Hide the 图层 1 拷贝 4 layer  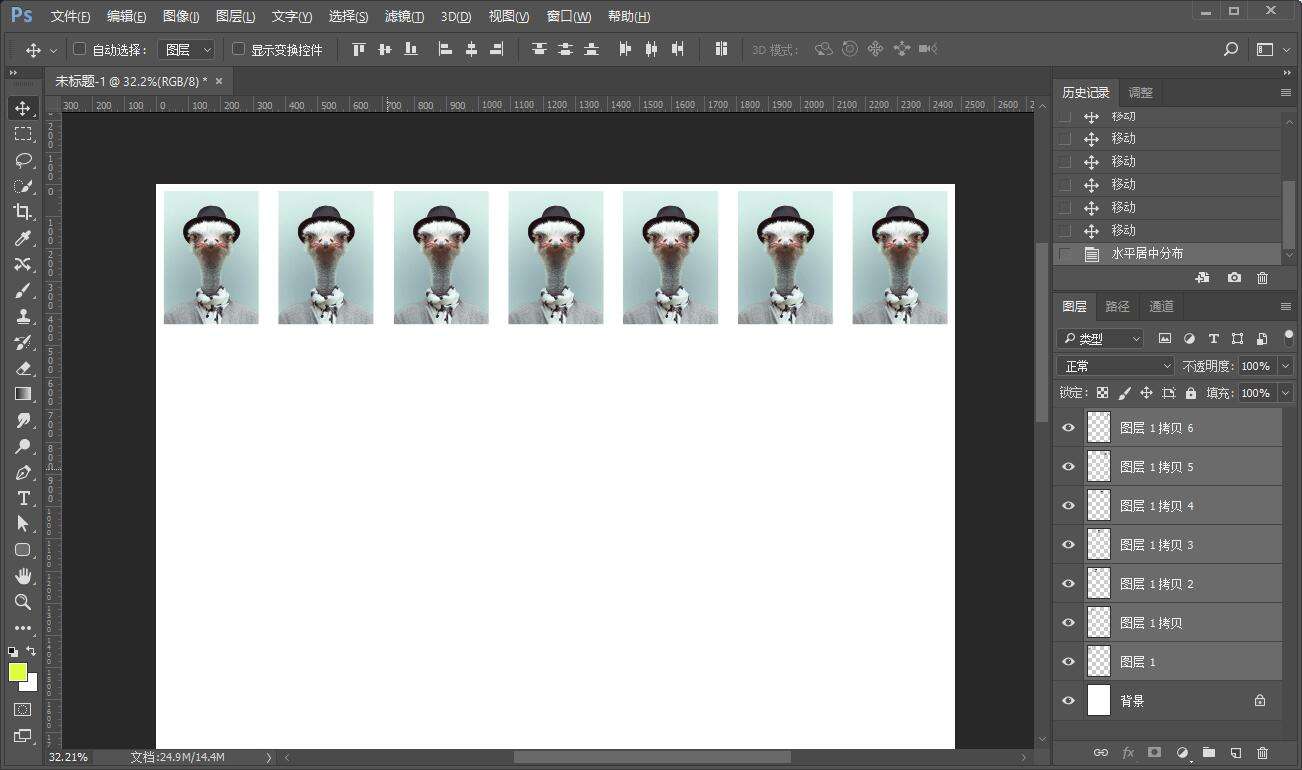1068,506
